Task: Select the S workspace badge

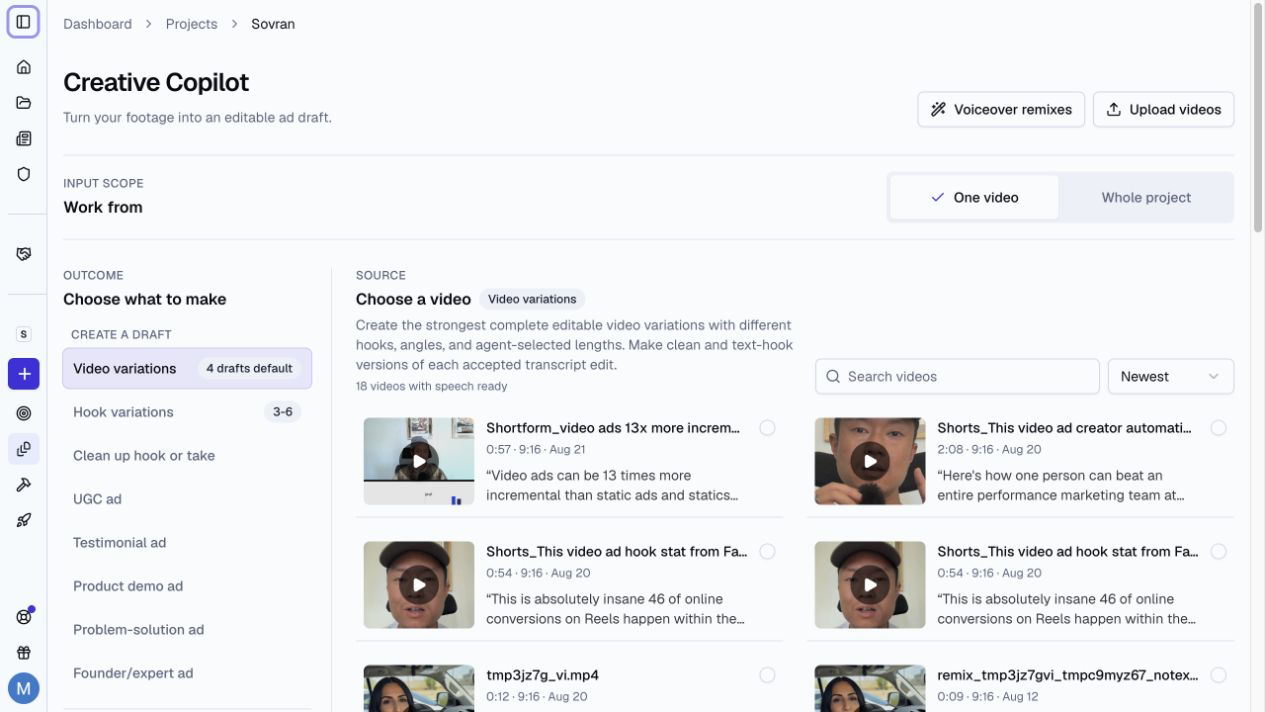Action: point(23,334)
